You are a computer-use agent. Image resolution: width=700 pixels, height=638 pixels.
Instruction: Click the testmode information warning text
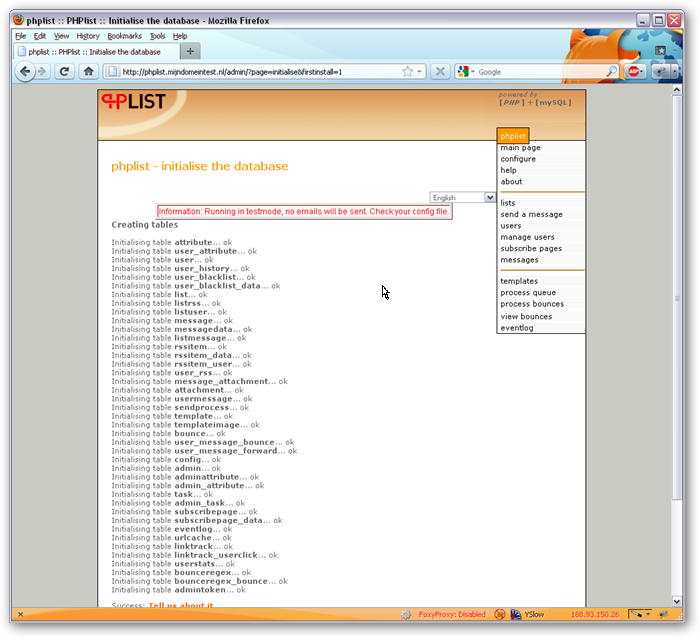tap(304, 211)
